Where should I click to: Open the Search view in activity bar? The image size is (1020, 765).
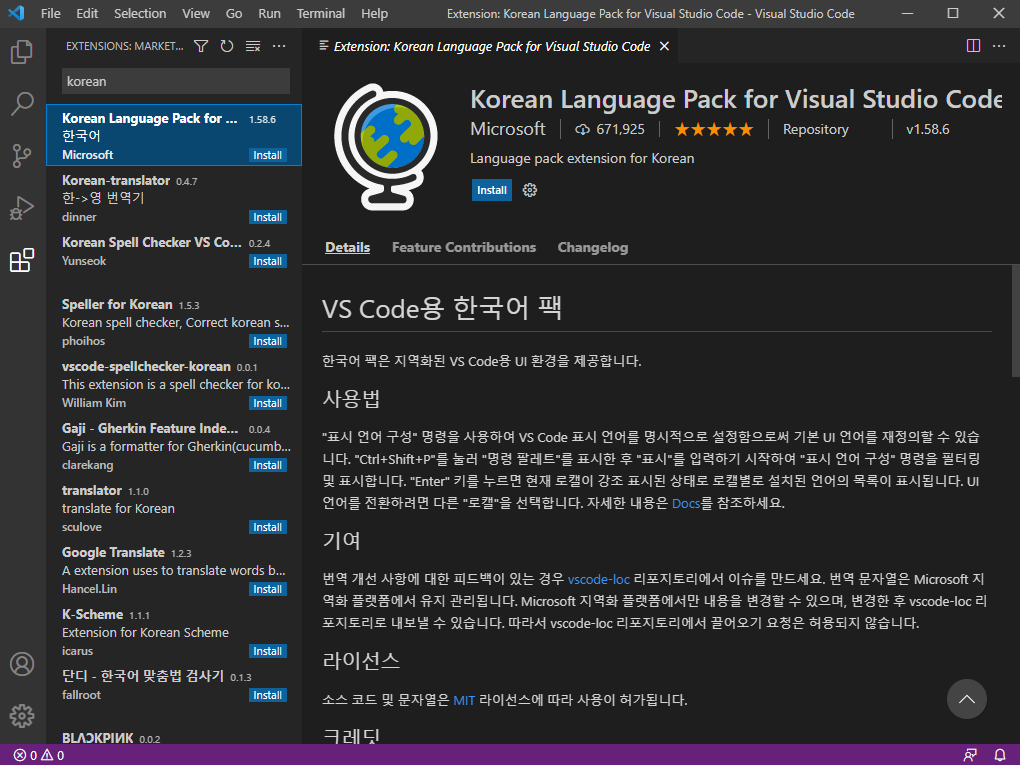click(22, 103)
